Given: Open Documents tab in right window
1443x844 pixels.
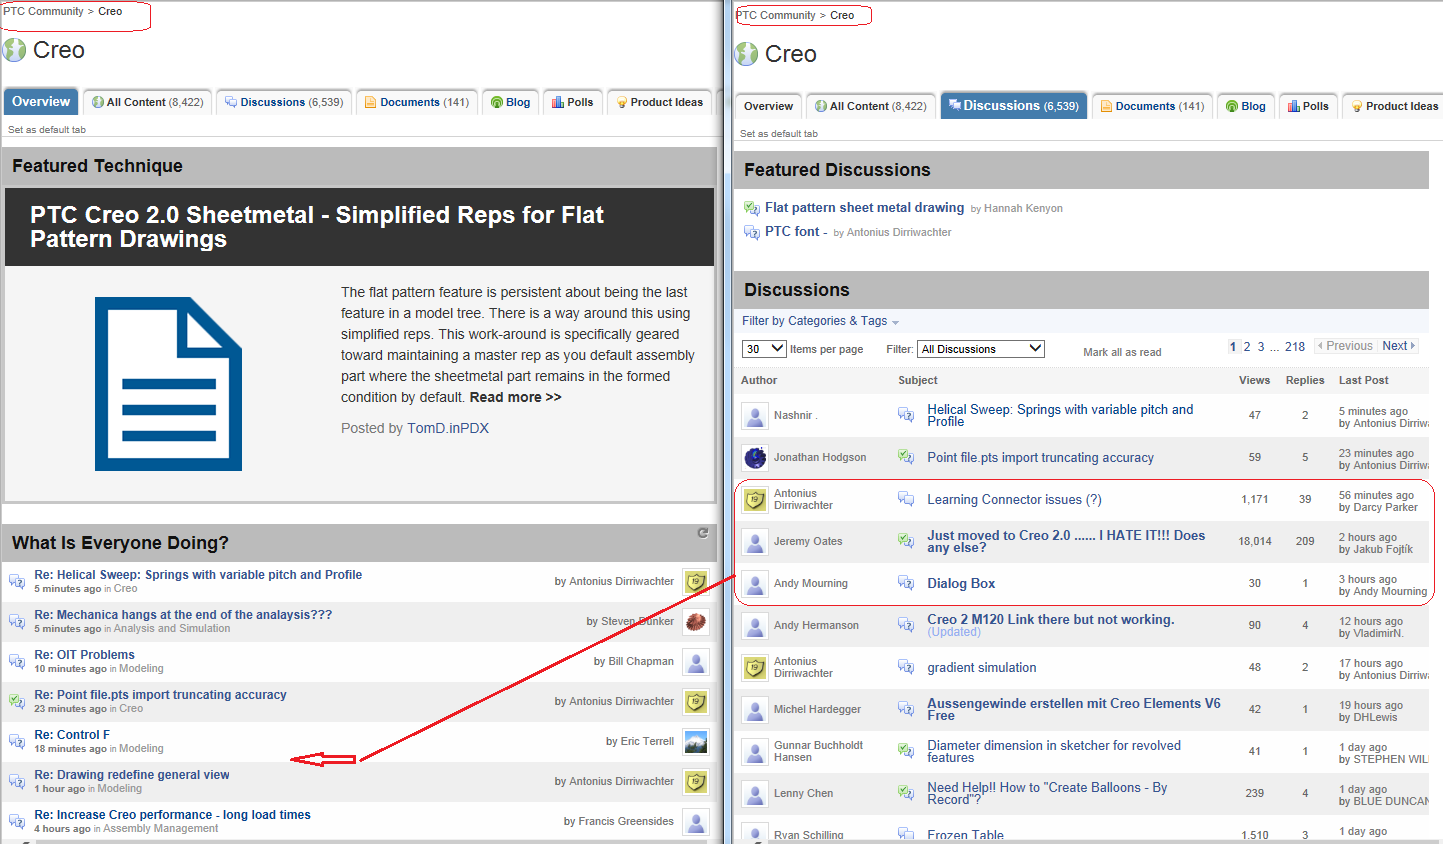Looking at the screenshot, I should (1152, 106).
